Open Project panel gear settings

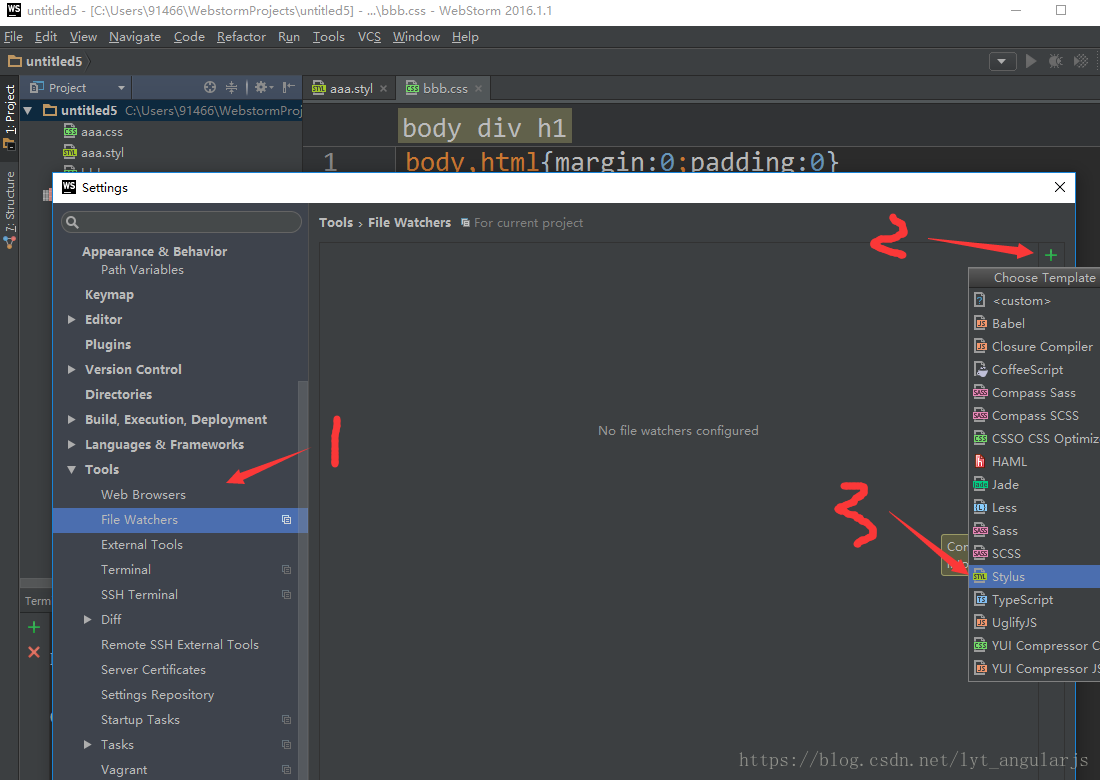point(263,87)
